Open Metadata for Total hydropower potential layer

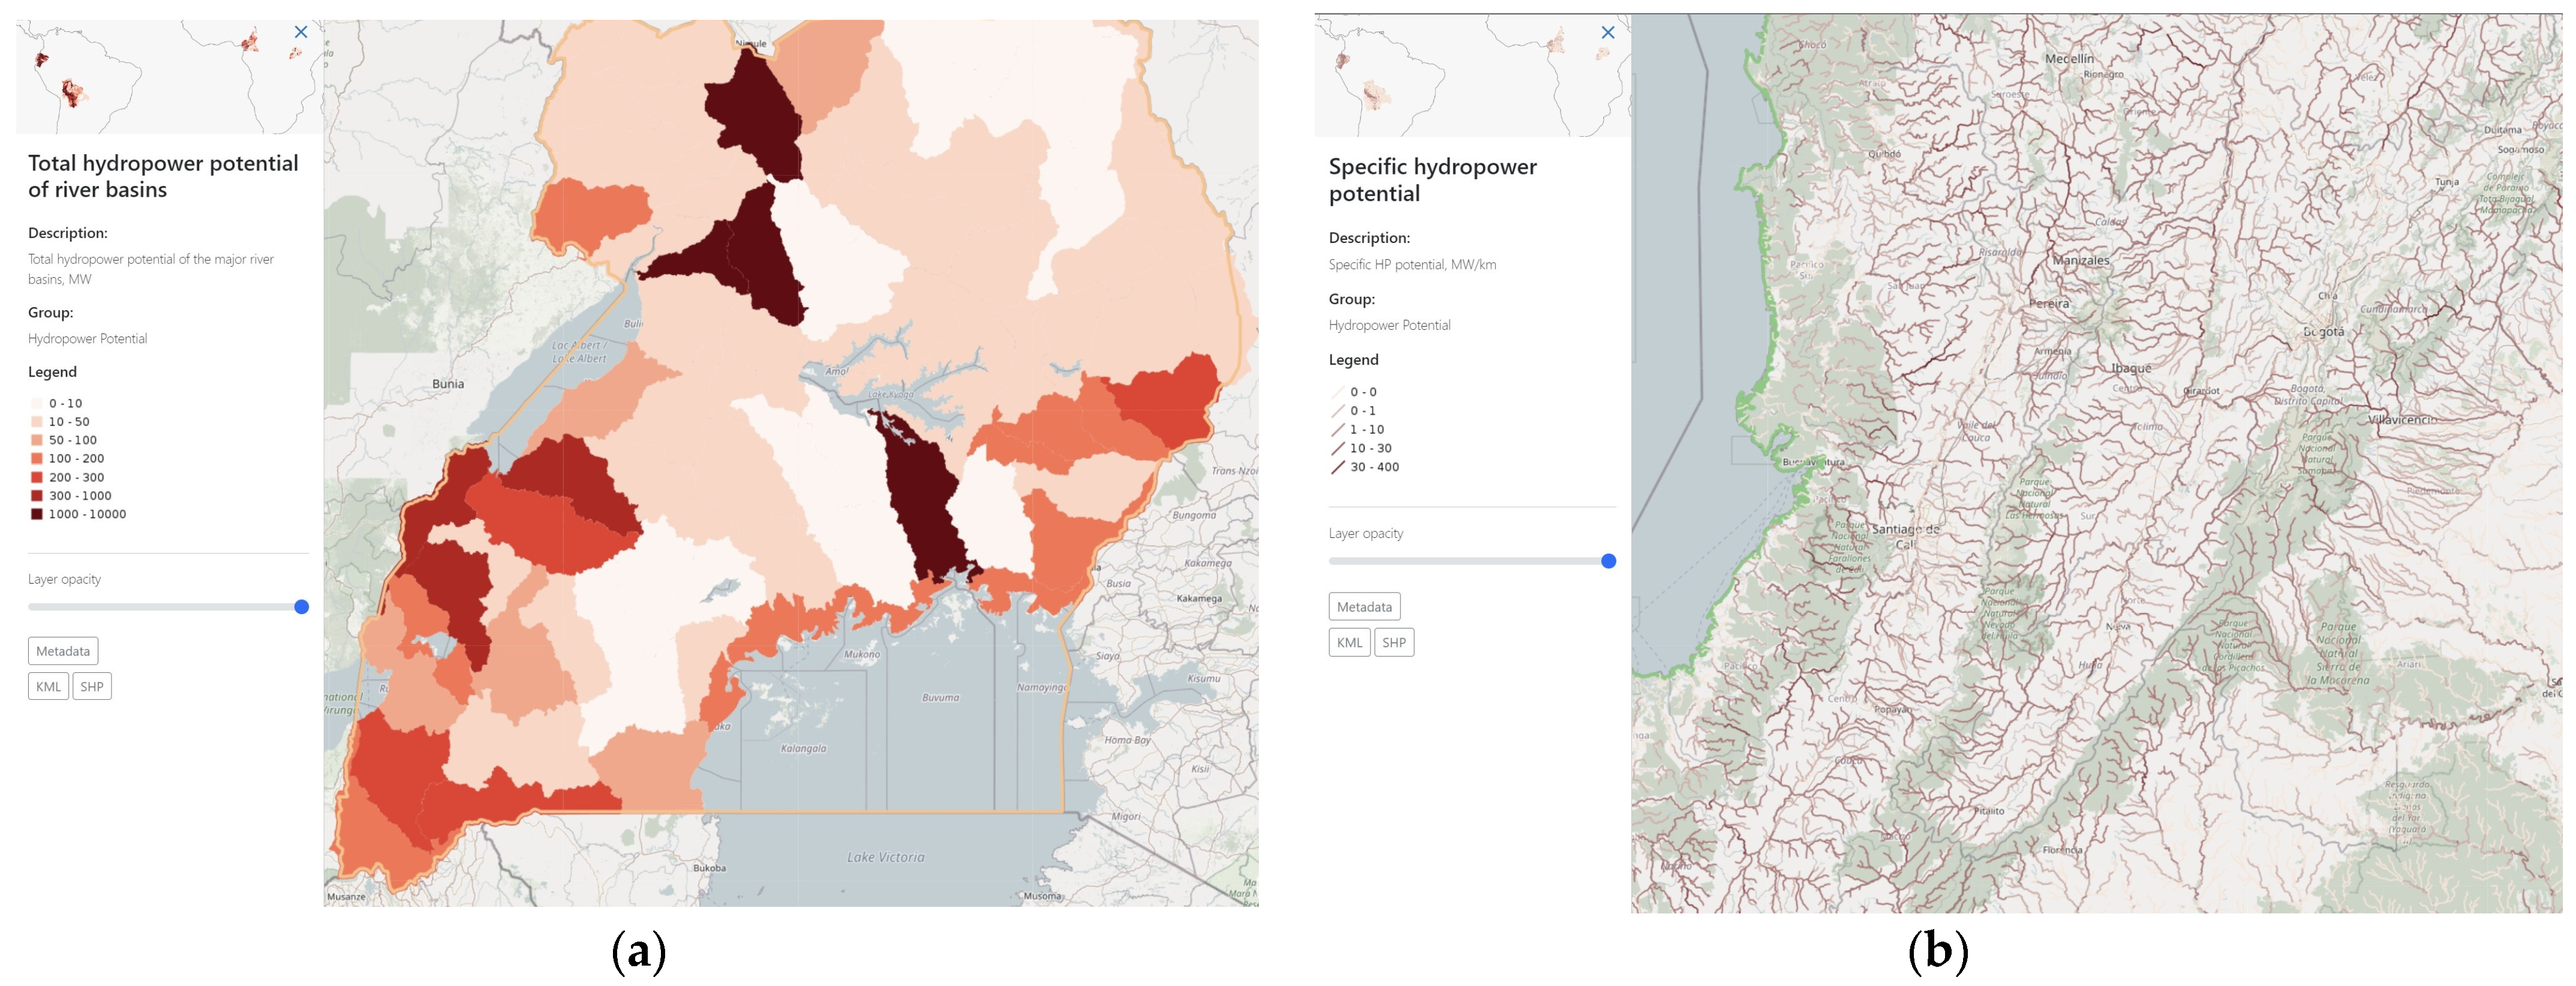pos(63,651)
